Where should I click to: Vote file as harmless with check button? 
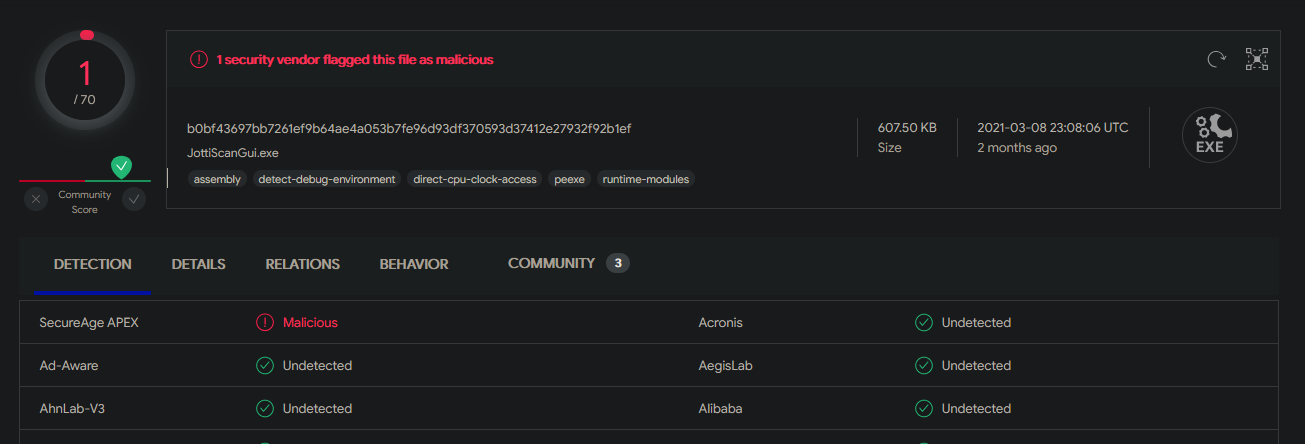coord(134,199)
